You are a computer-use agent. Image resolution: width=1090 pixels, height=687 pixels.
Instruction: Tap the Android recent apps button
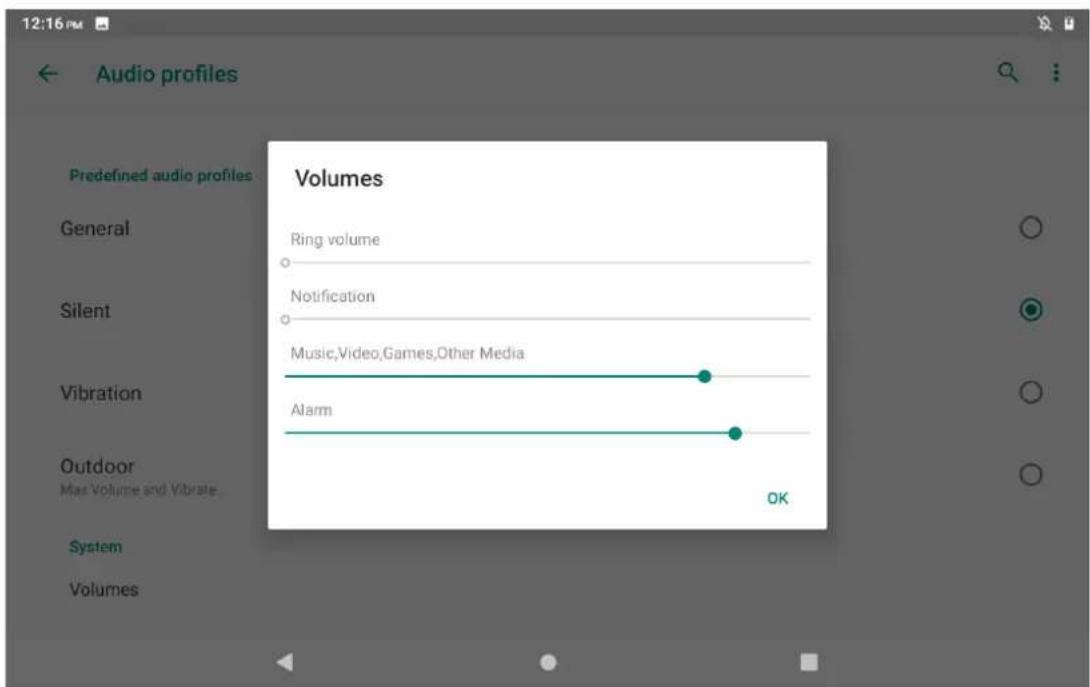coord(808,661)
